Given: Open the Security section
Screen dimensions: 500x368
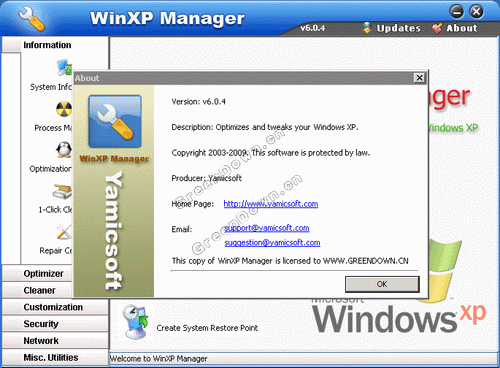Looking at the screenshot, I should tap(55, 324).
